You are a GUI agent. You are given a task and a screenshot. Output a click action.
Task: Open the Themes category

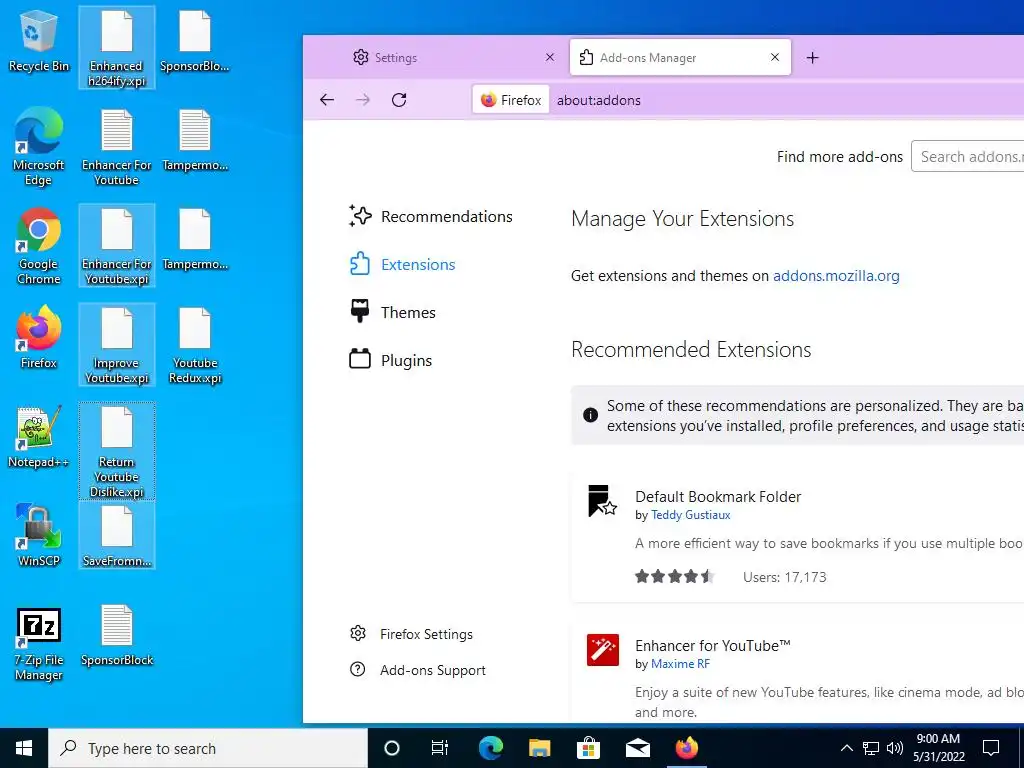tap(392, 312)
